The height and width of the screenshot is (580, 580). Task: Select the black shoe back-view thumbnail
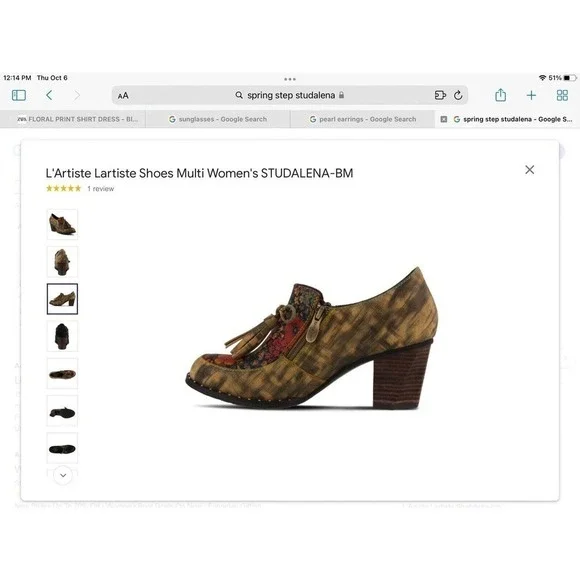point(62,336)
